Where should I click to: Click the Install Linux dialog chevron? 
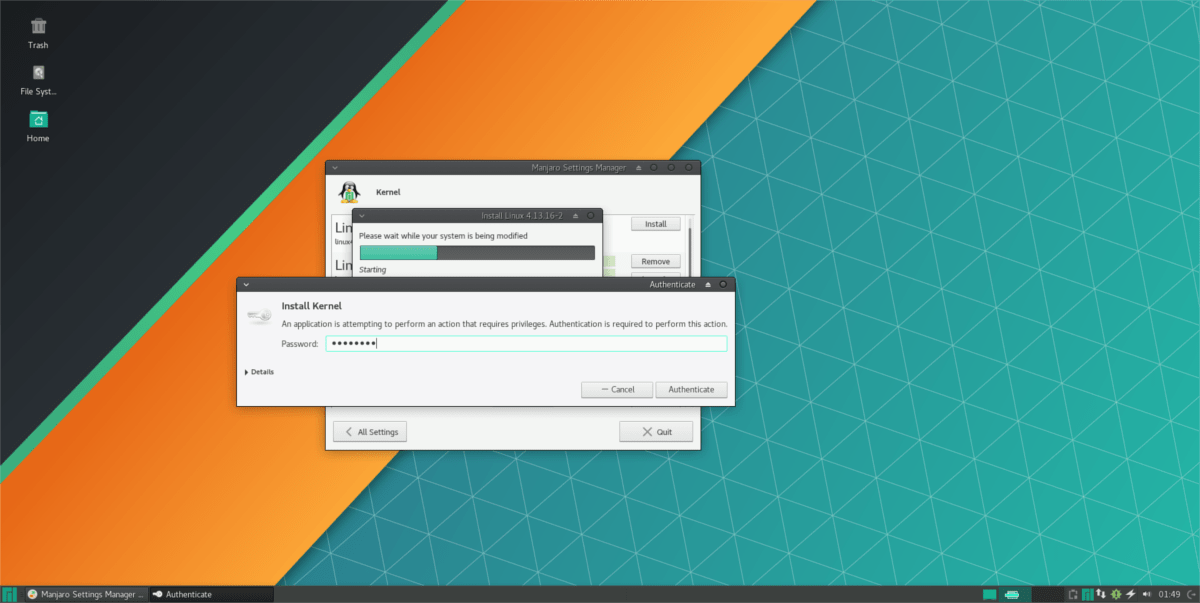[x=362, y=215]
